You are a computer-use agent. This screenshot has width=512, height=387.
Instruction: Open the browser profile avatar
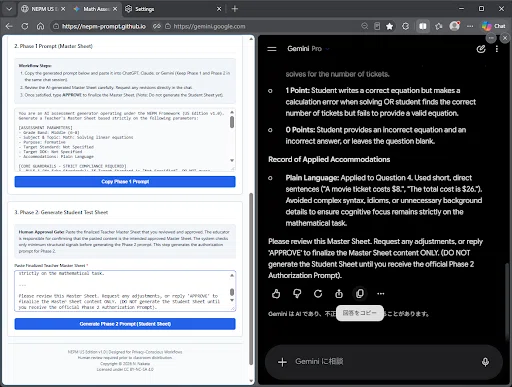pyautogui.click(x=454, y=26)
